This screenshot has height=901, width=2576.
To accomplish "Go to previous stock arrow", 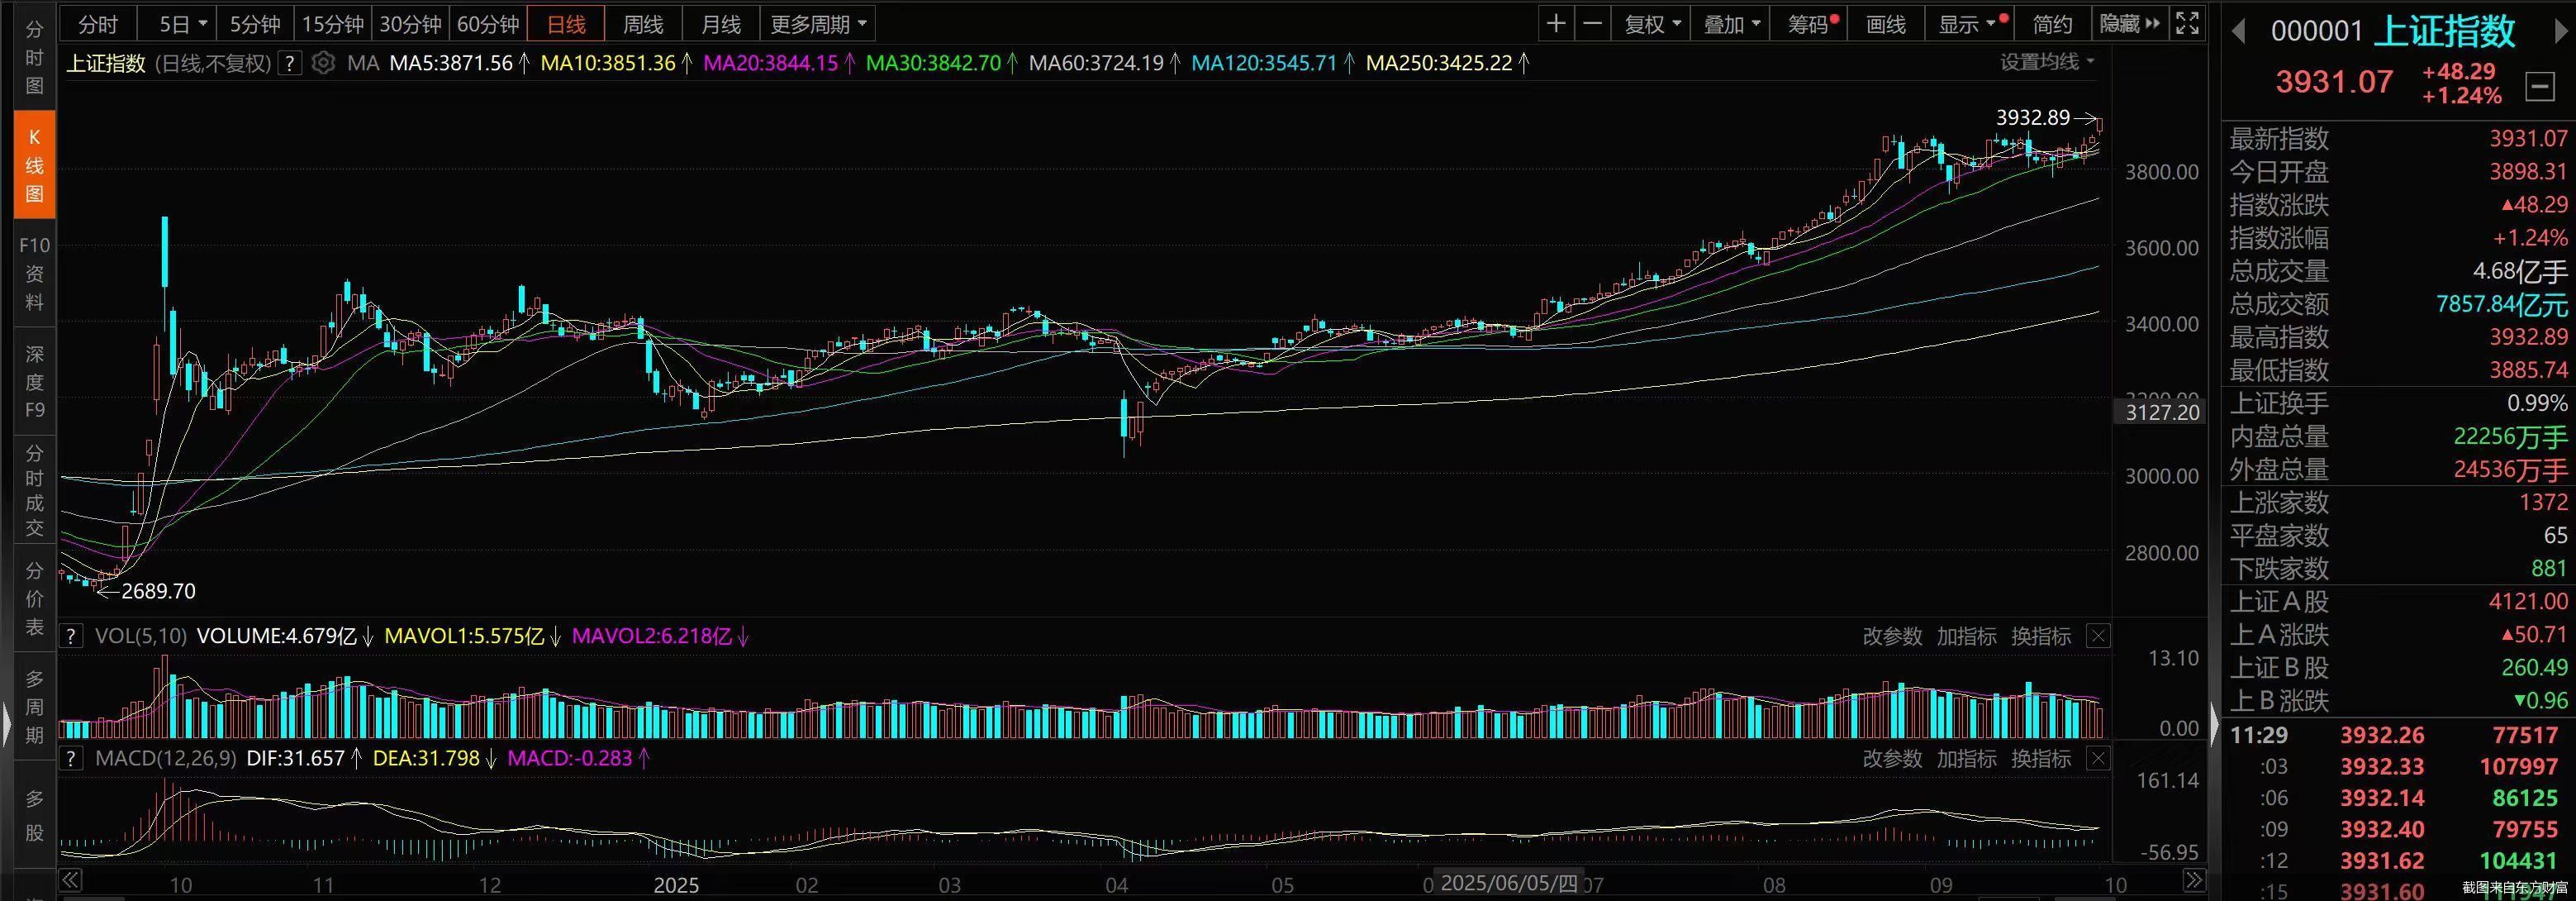I will coord(2238,32).
